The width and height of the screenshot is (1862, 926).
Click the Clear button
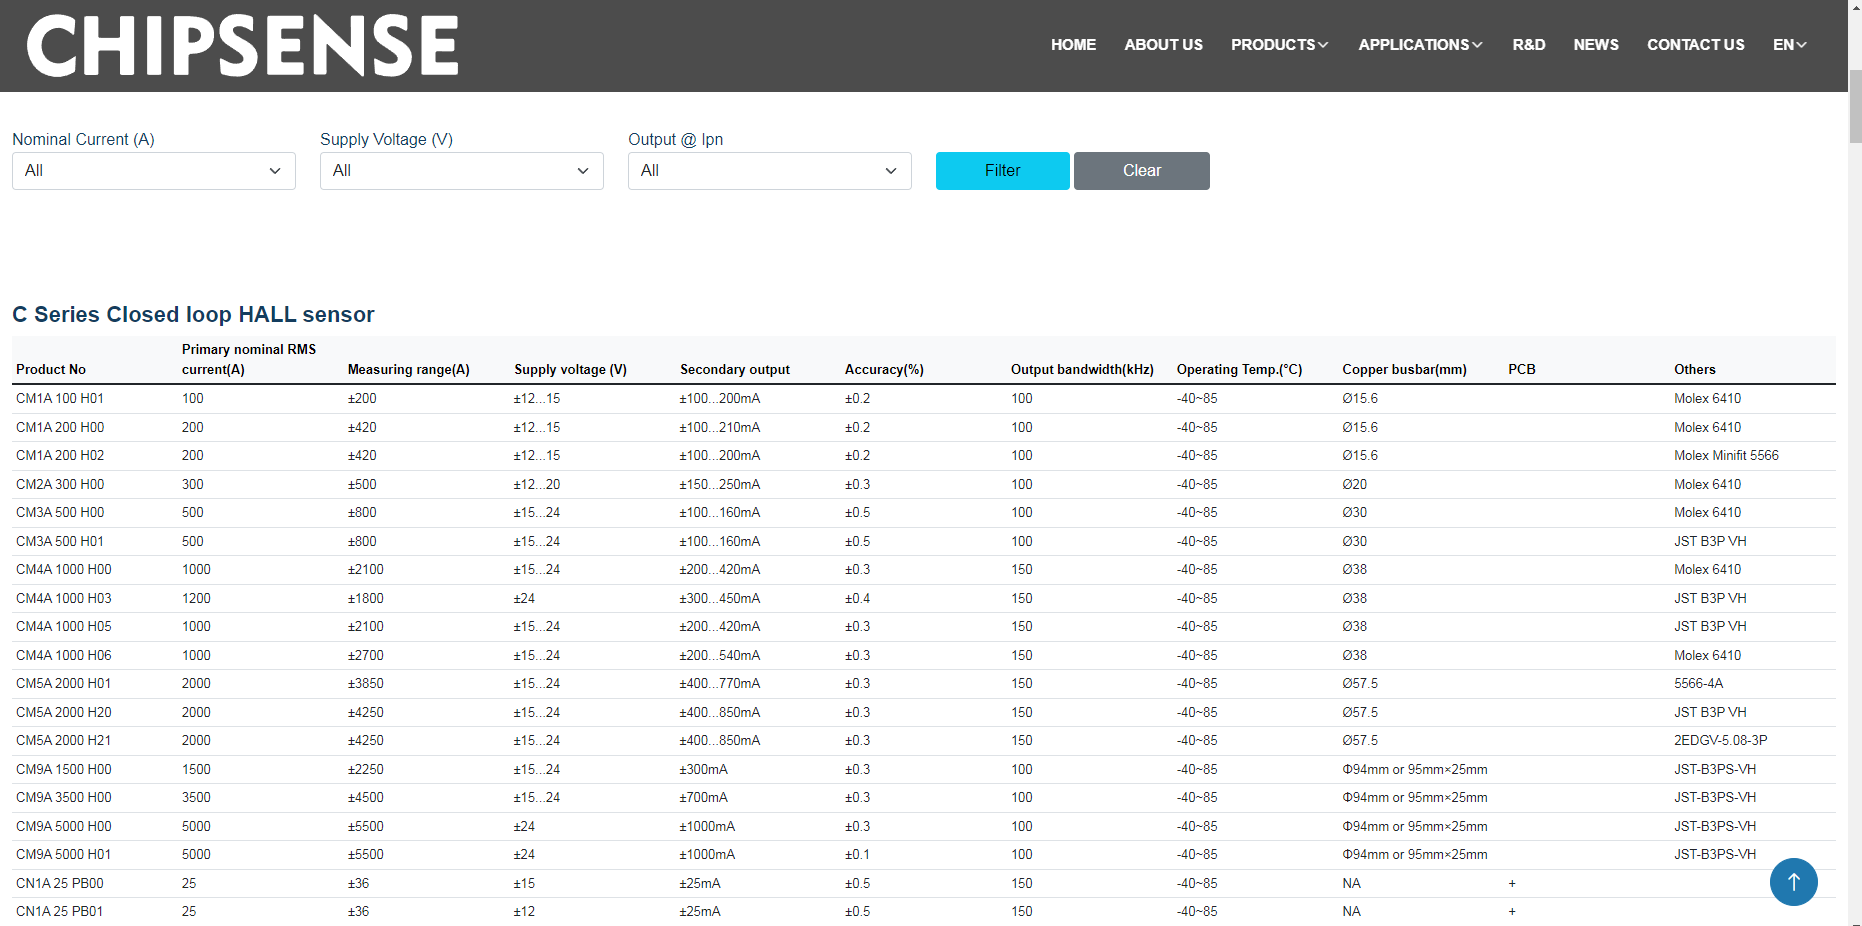point(1142,171)
